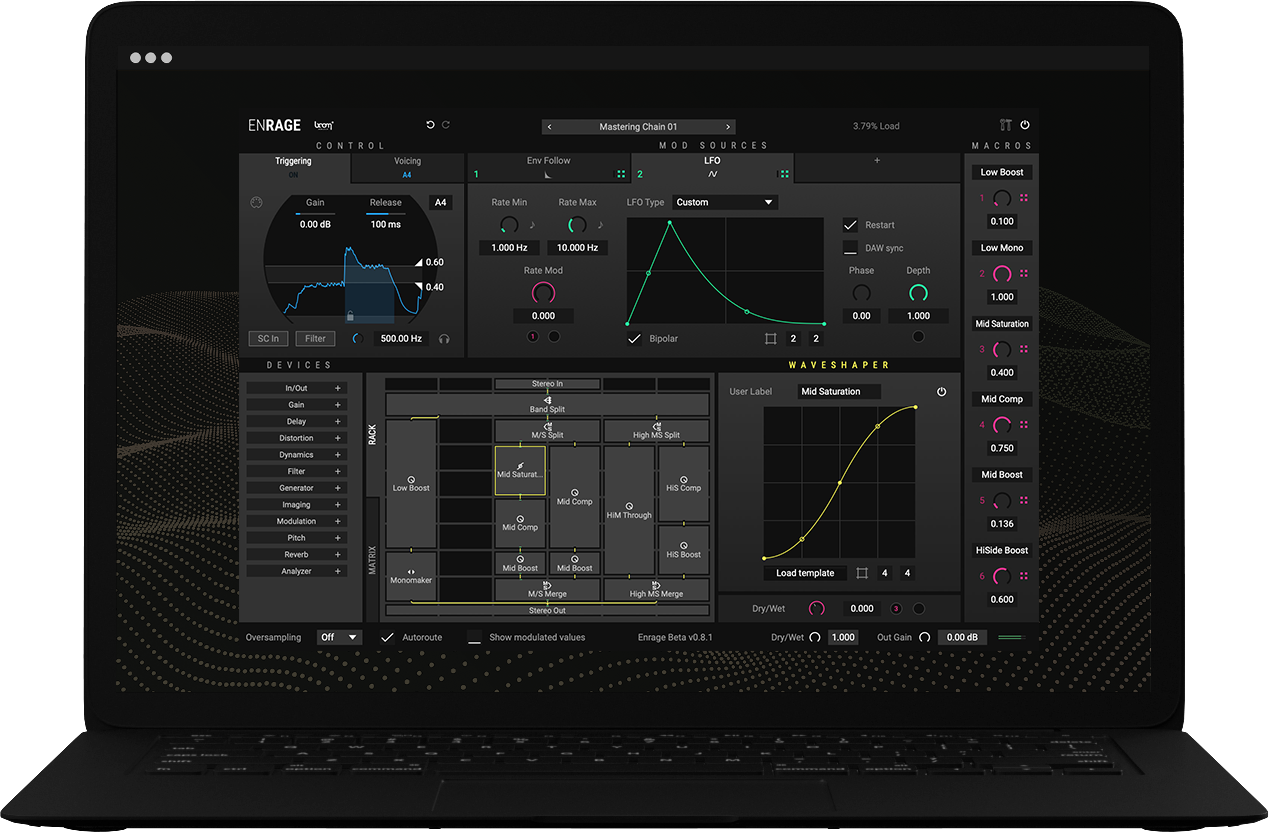Select the Env Follow mod source tab
Screen dimensions: 1269x832
(x=548, y=167)
